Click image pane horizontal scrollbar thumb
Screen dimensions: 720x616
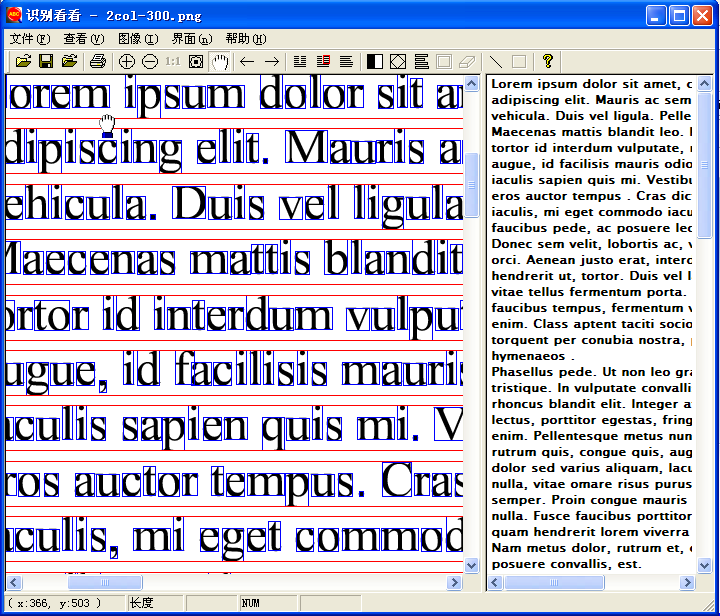[104, 582]
